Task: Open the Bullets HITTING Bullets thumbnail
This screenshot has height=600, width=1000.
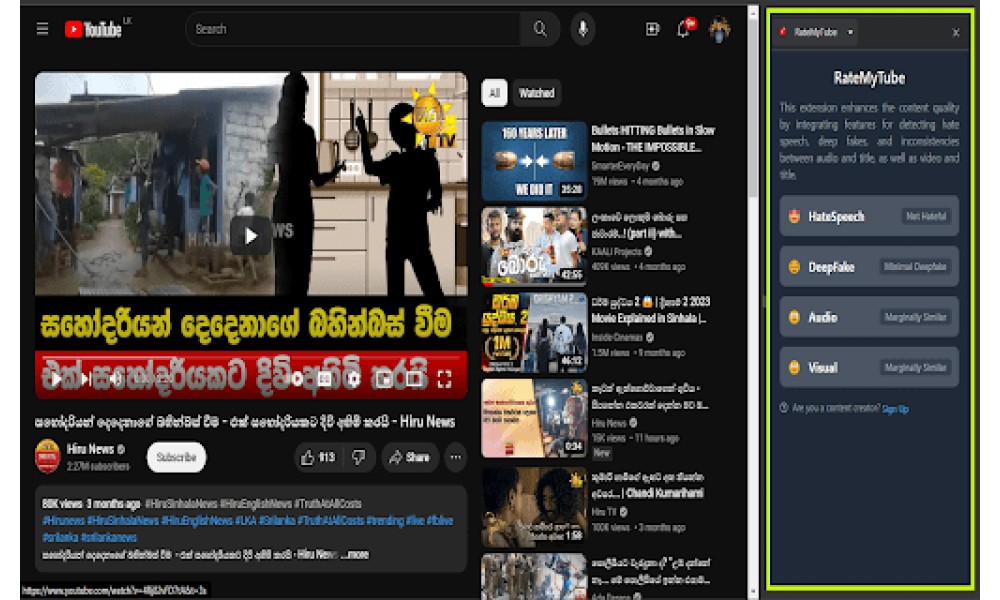Action: (x=534, y=161)
